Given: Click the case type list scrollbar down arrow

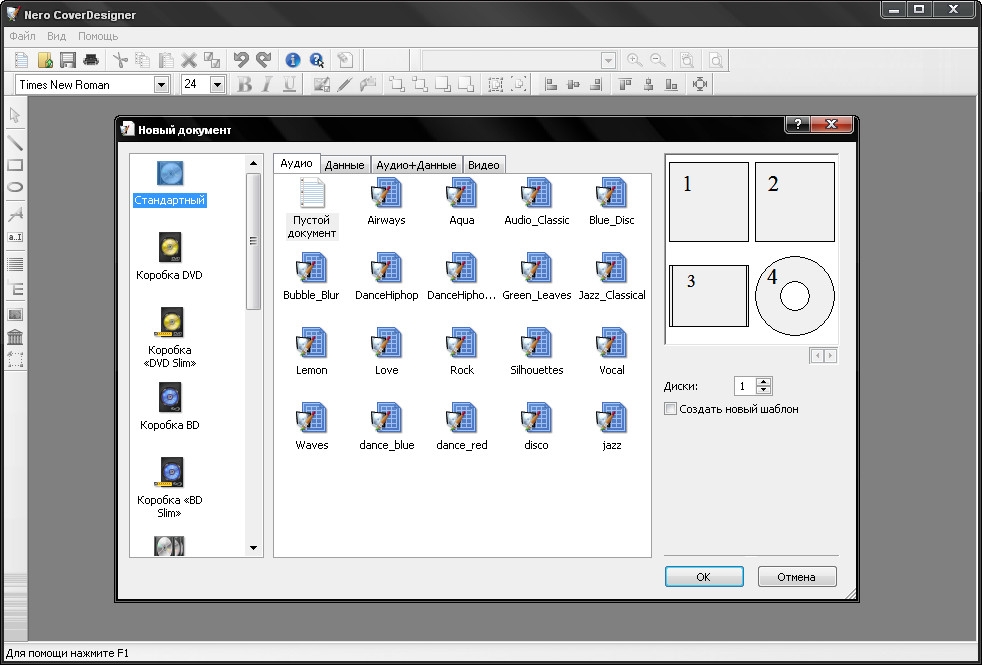Looking at the screenshot, I should [x=253, y=548].
